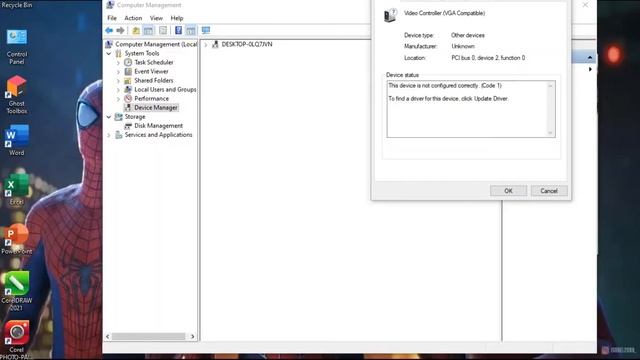
Task: Expand the Local Users and Groups node
Action: click(x=118, y=89)
